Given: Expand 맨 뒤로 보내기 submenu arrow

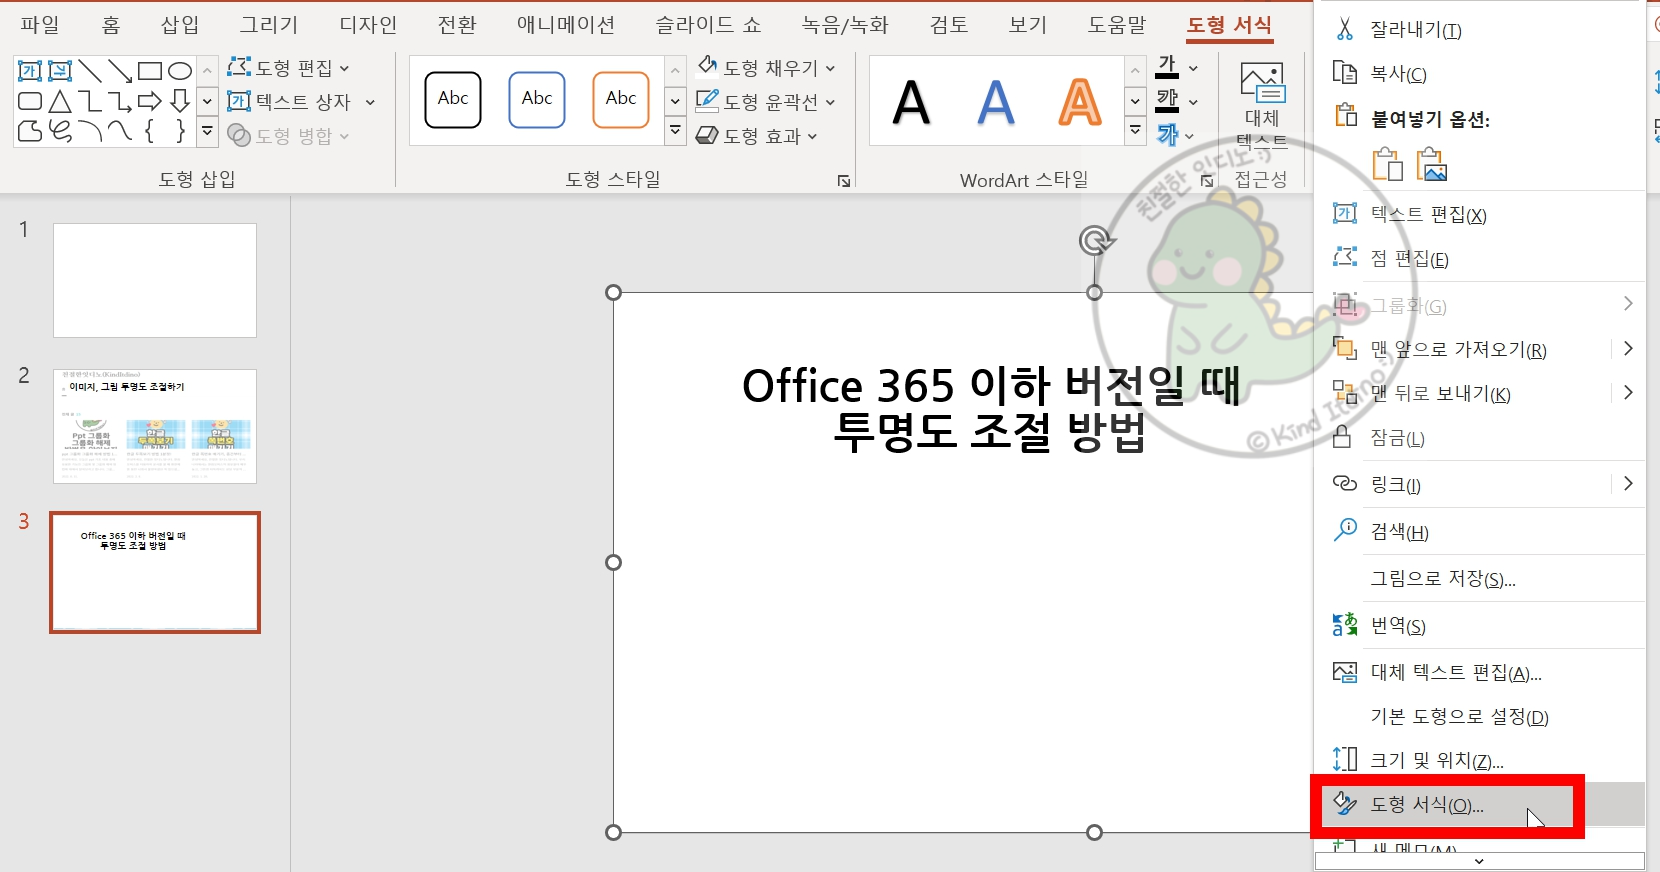Looking at the screenshot, I should point(1628,393).
